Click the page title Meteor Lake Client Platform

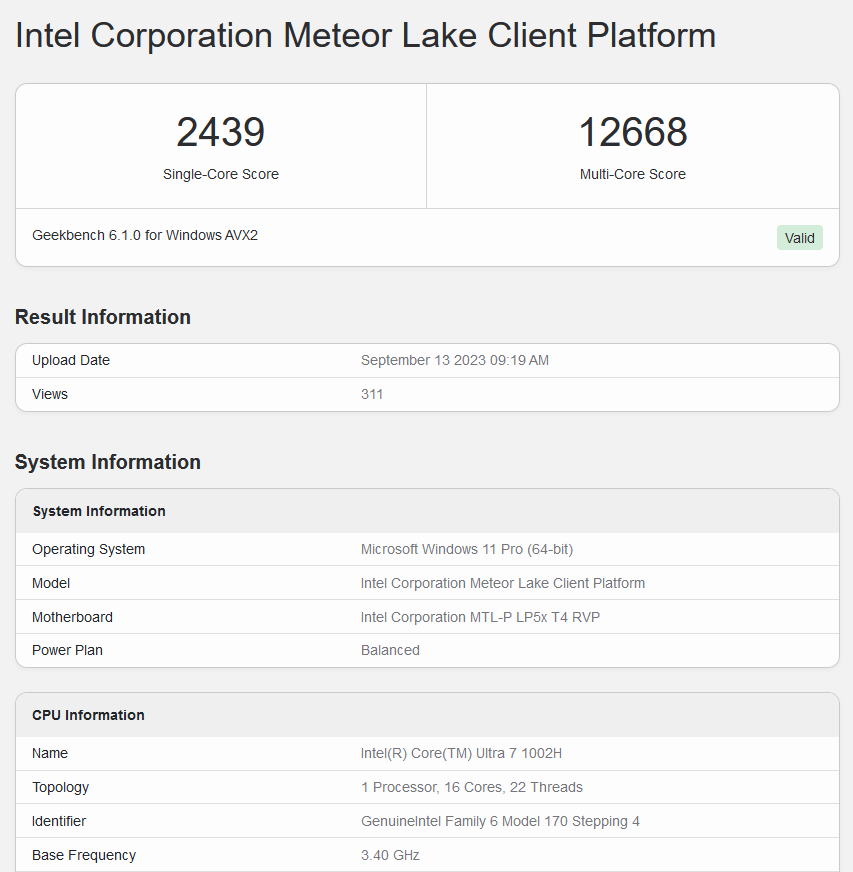pos(365,35)
